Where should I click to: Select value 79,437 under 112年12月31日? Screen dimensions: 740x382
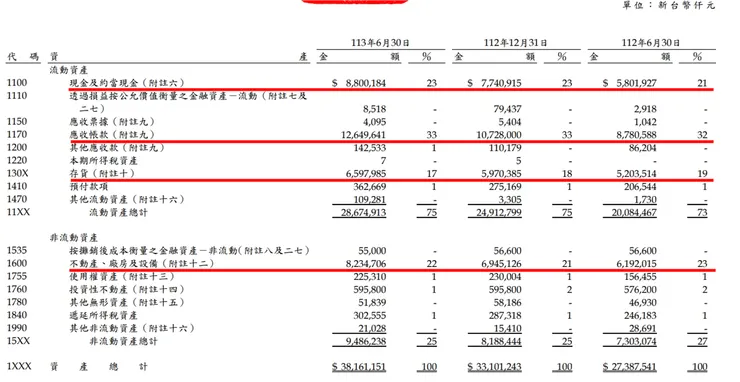[507, 109]
